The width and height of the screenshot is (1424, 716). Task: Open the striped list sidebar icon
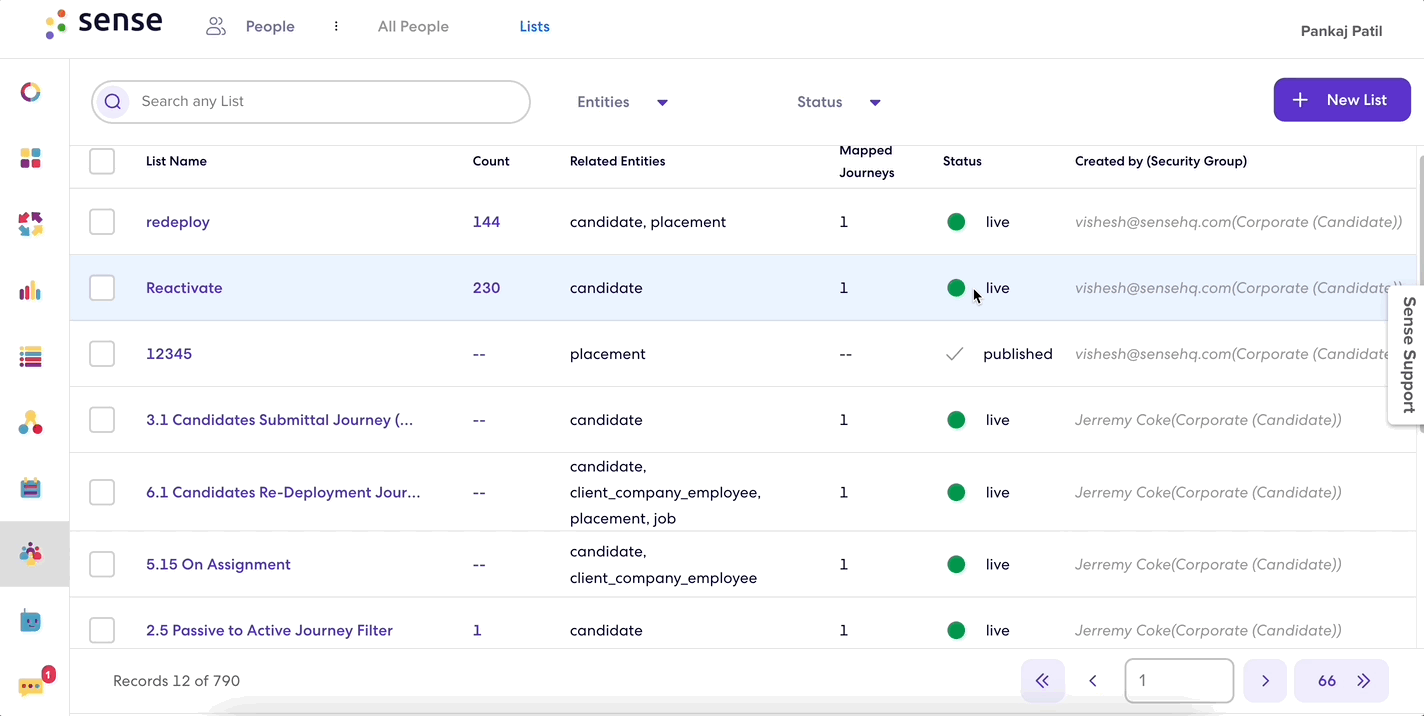pyautogui.click(x=31, y=357)
